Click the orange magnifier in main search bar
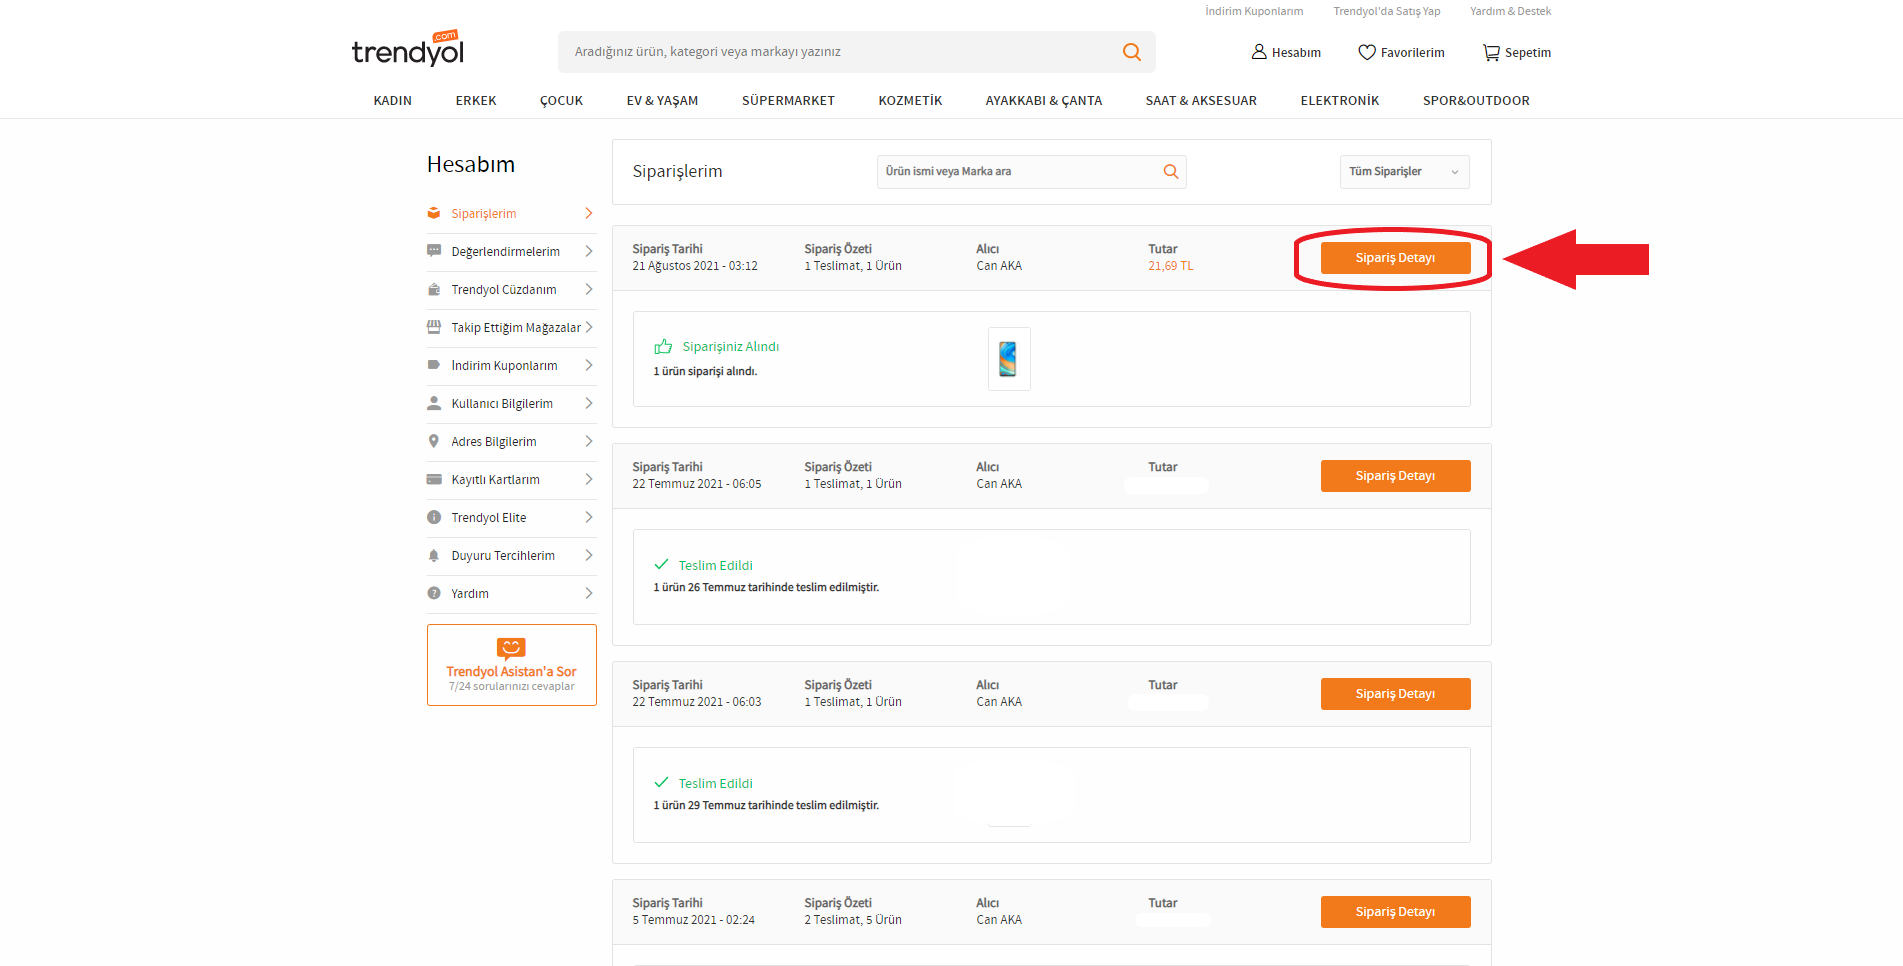1903x966 pixels. 1131,51
